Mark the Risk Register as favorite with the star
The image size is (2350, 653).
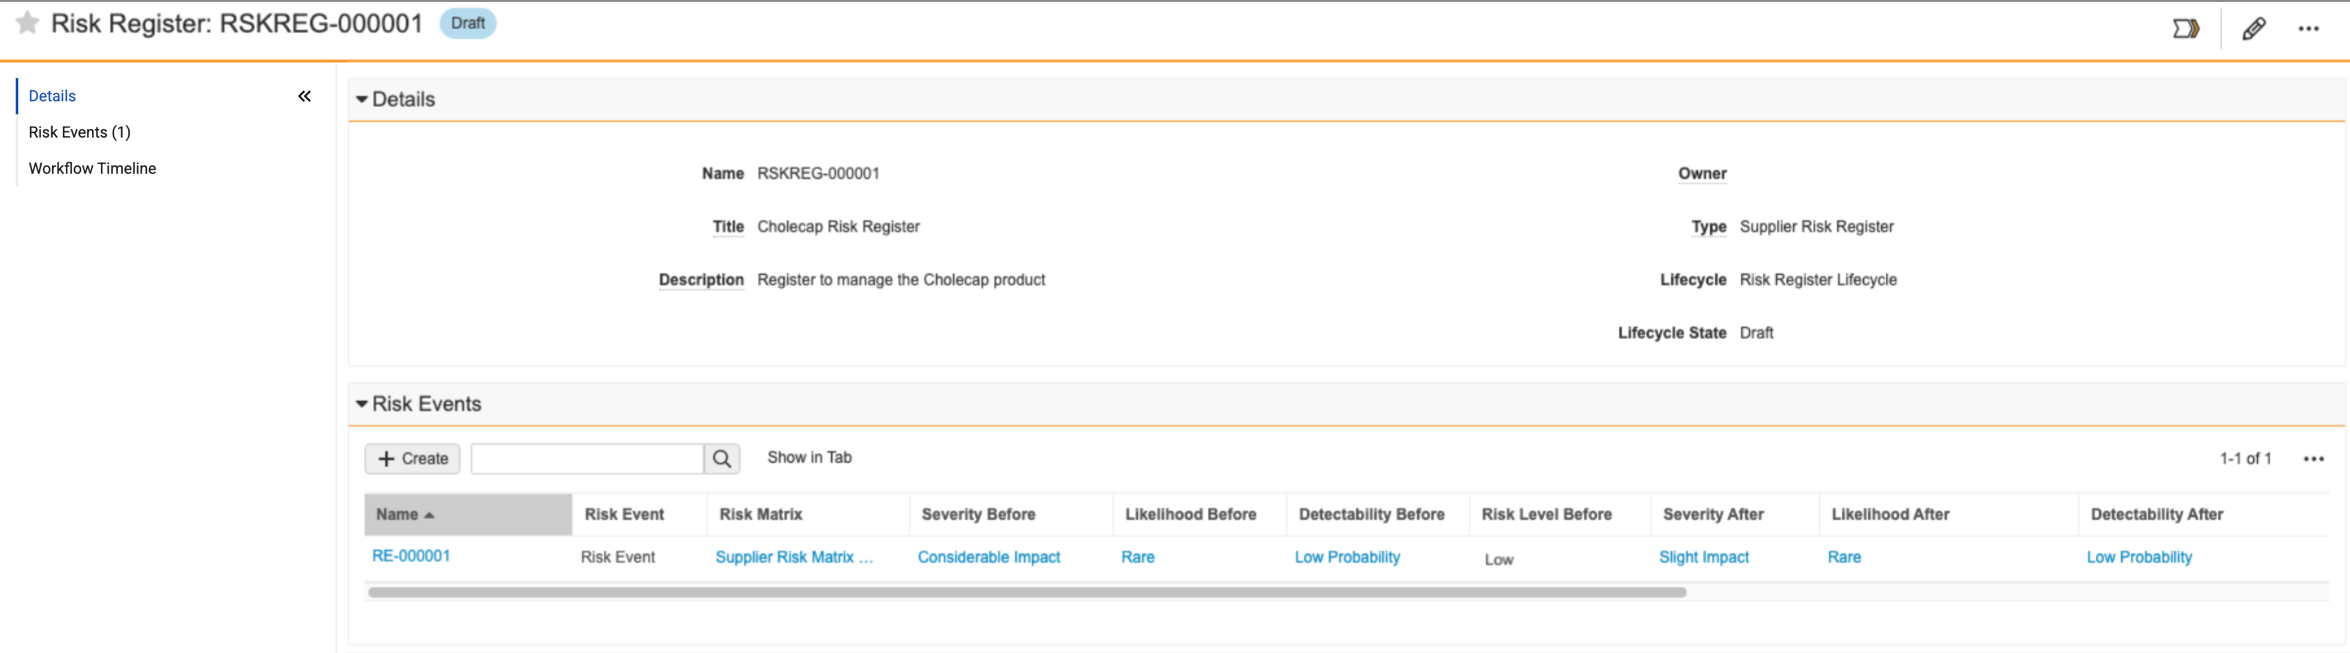(x=28, y=23)
